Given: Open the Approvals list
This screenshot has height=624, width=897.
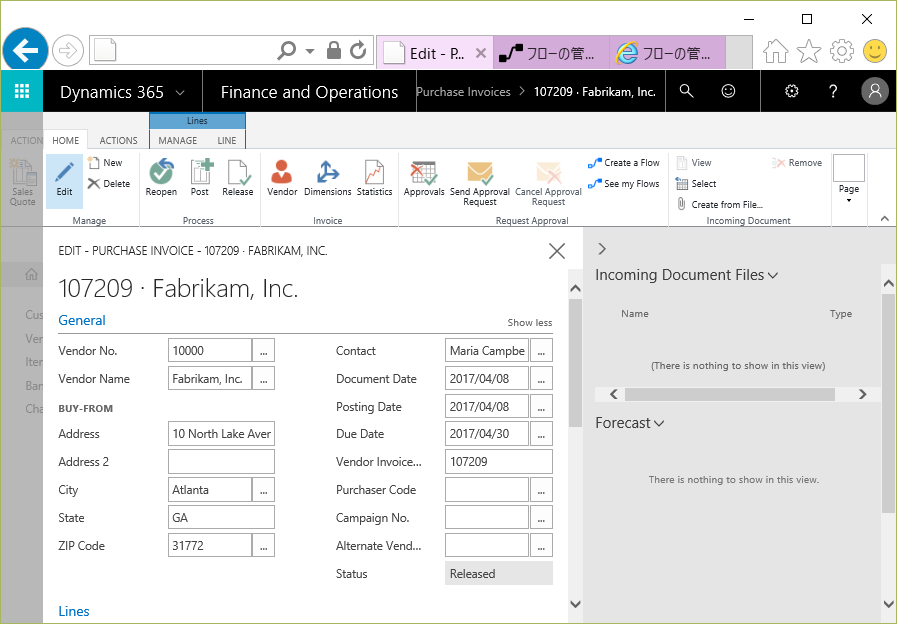Looking at the screenshot, I should point(424,178).
